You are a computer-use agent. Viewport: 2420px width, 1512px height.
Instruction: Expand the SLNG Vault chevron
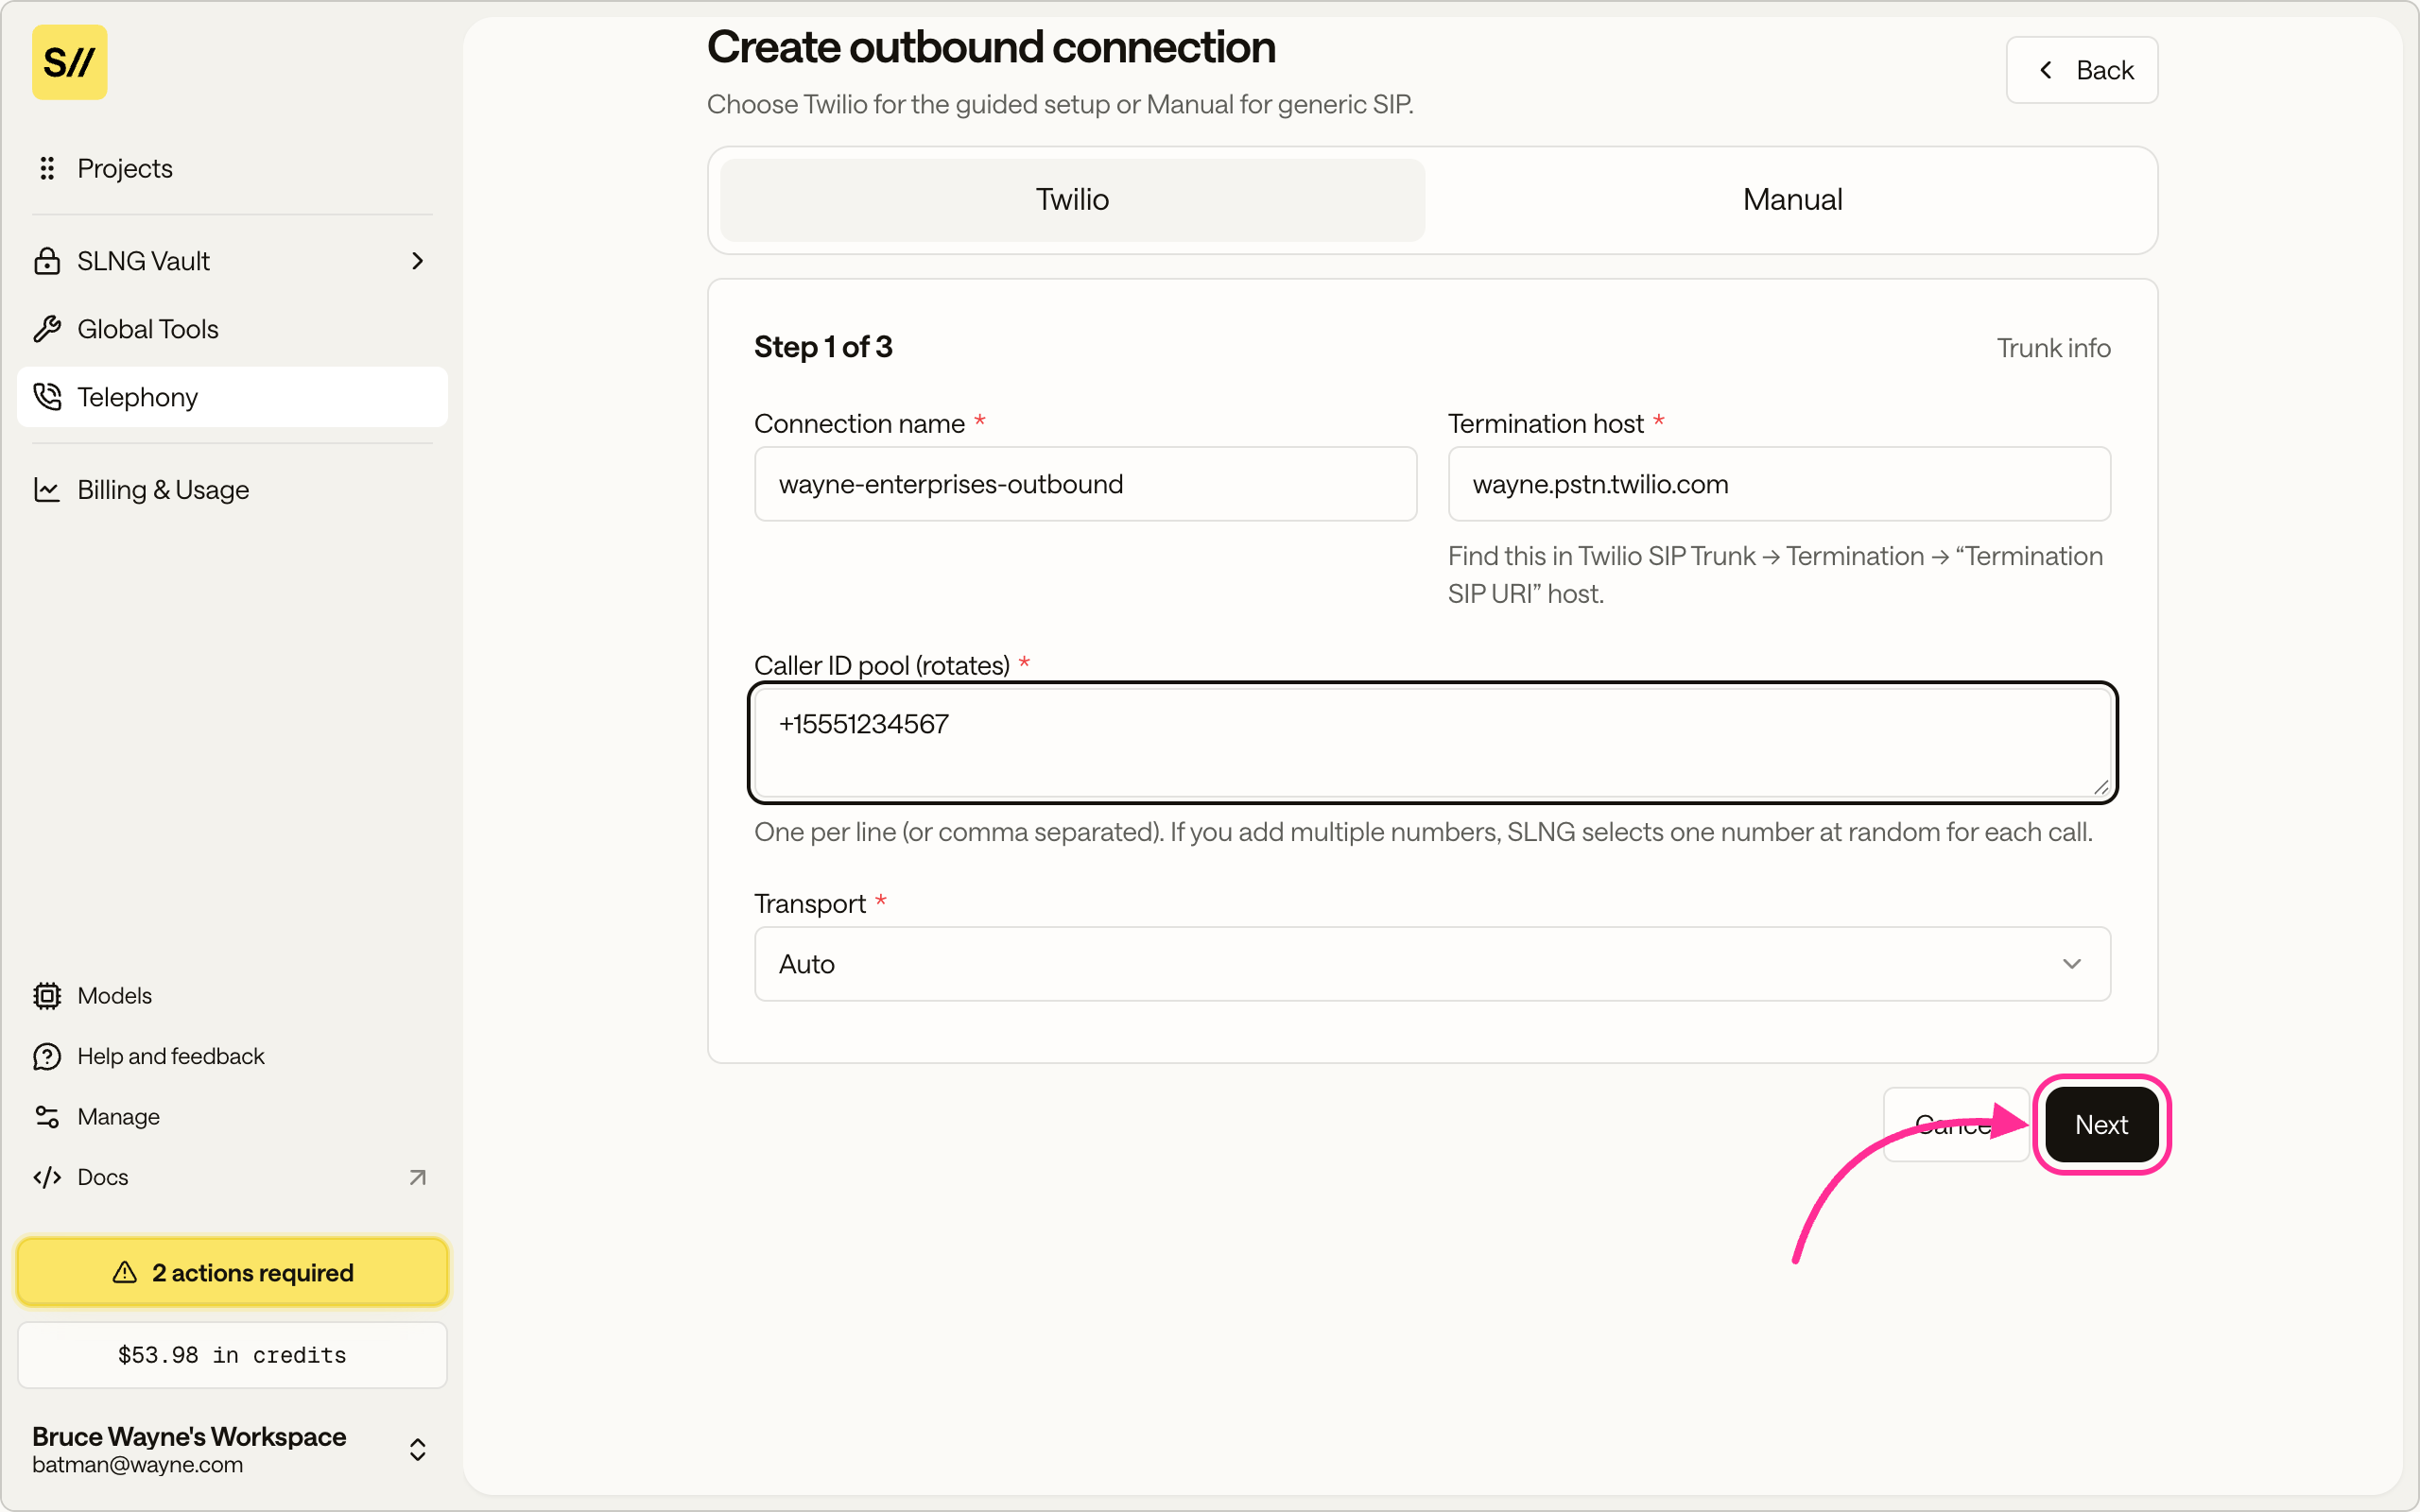[418, 261]
